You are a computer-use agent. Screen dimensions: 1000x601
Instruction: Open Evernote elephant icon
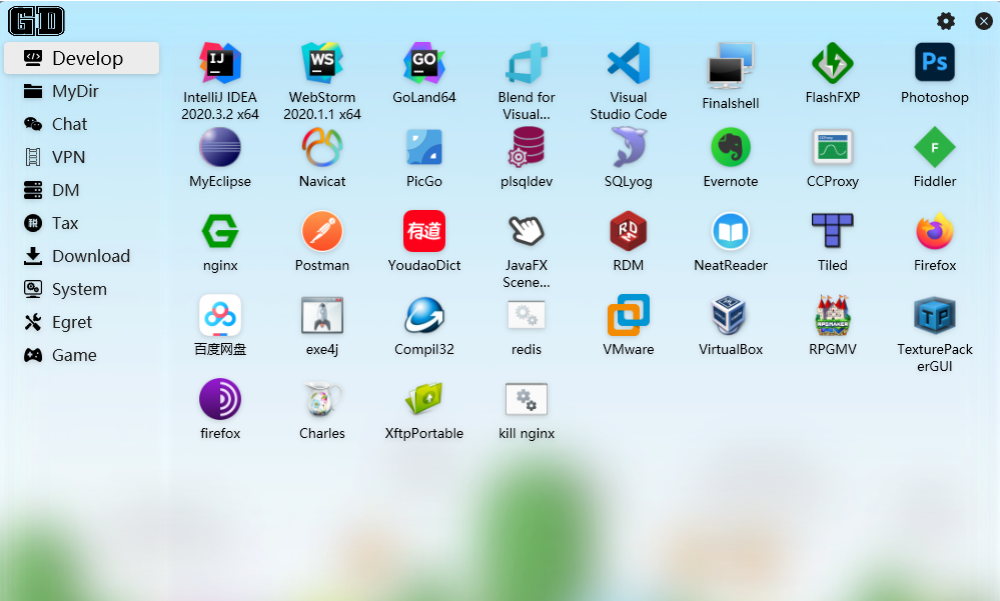[730, 147]
